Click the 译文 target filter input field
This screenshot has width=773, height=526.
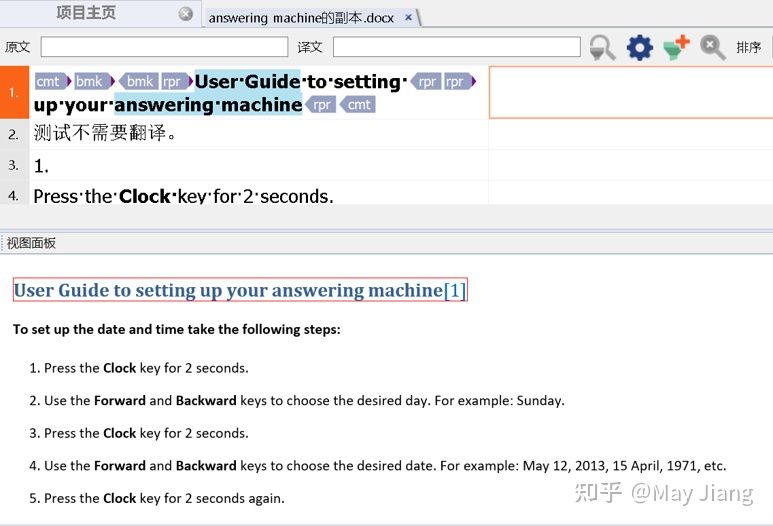[456, 47]
